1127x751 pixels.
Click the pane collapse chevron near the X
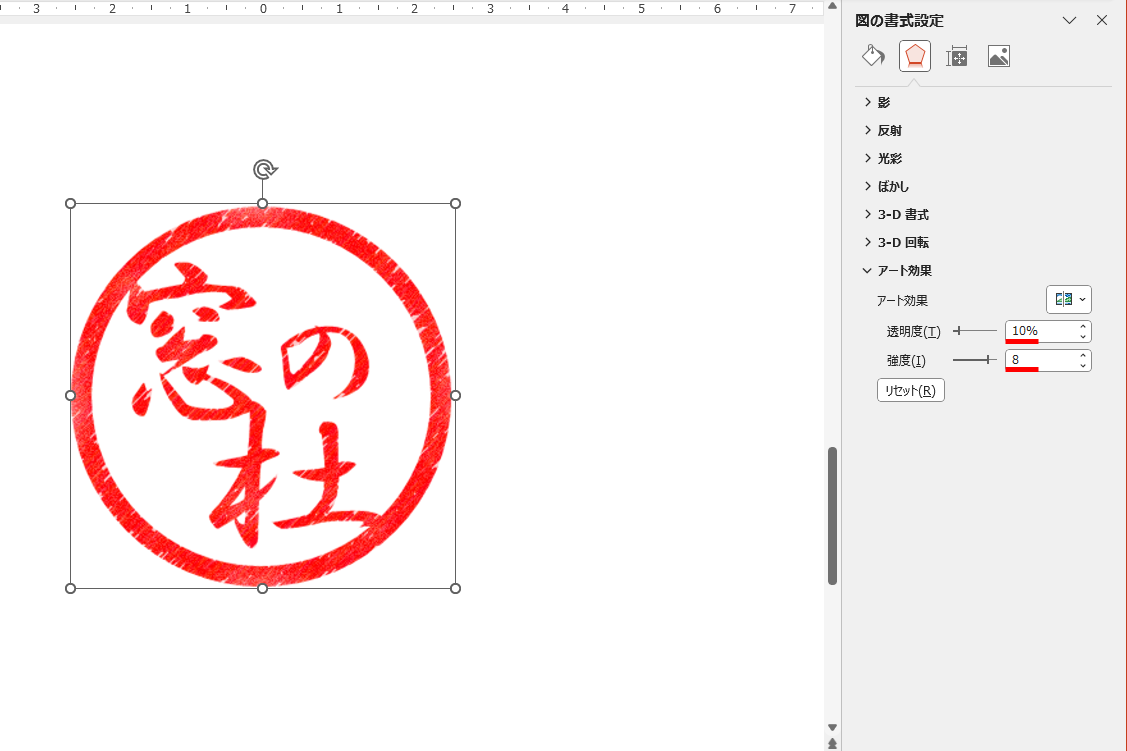pos(1069,20)
